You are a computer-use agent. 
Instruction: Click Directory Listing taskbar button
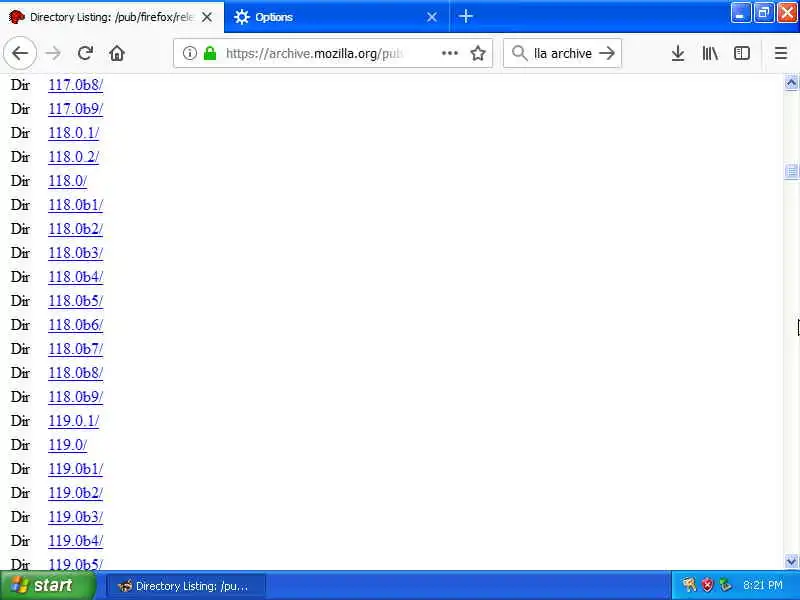[186, 586]
